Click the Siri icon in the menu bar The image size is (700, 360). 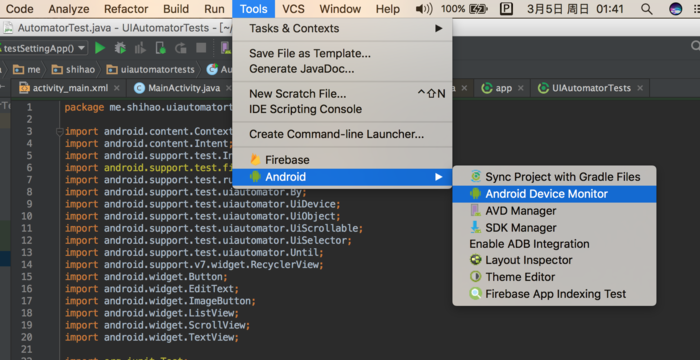[675, 9]
